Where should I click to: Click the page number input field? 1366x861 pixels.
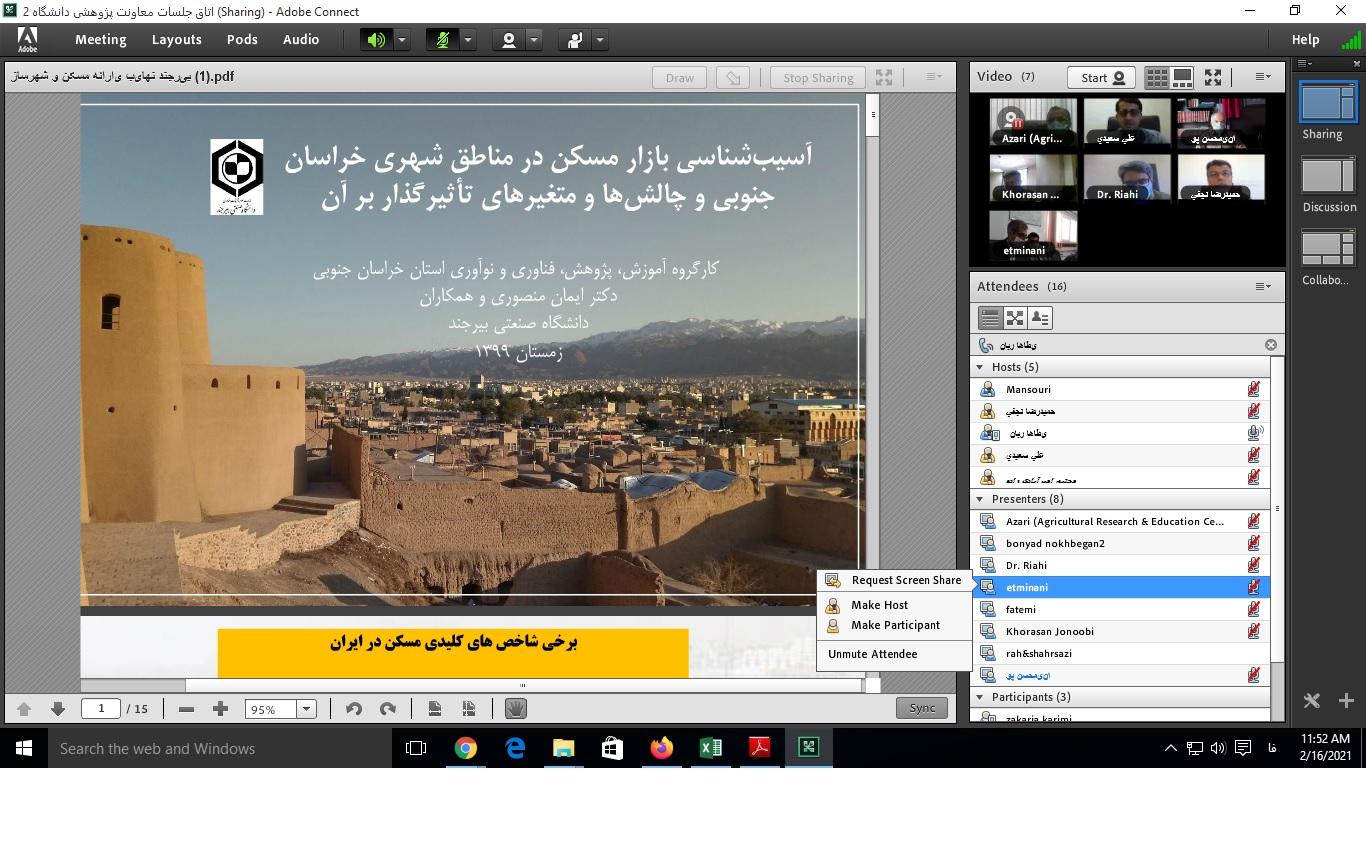[101, 708]
